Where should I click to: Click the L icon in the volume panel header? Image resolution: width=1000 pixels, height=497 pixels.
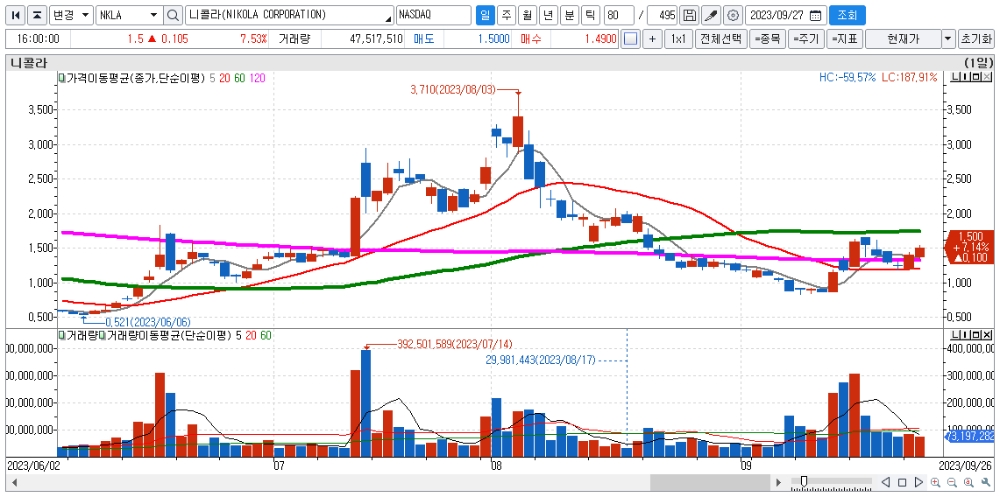(954, 334)
